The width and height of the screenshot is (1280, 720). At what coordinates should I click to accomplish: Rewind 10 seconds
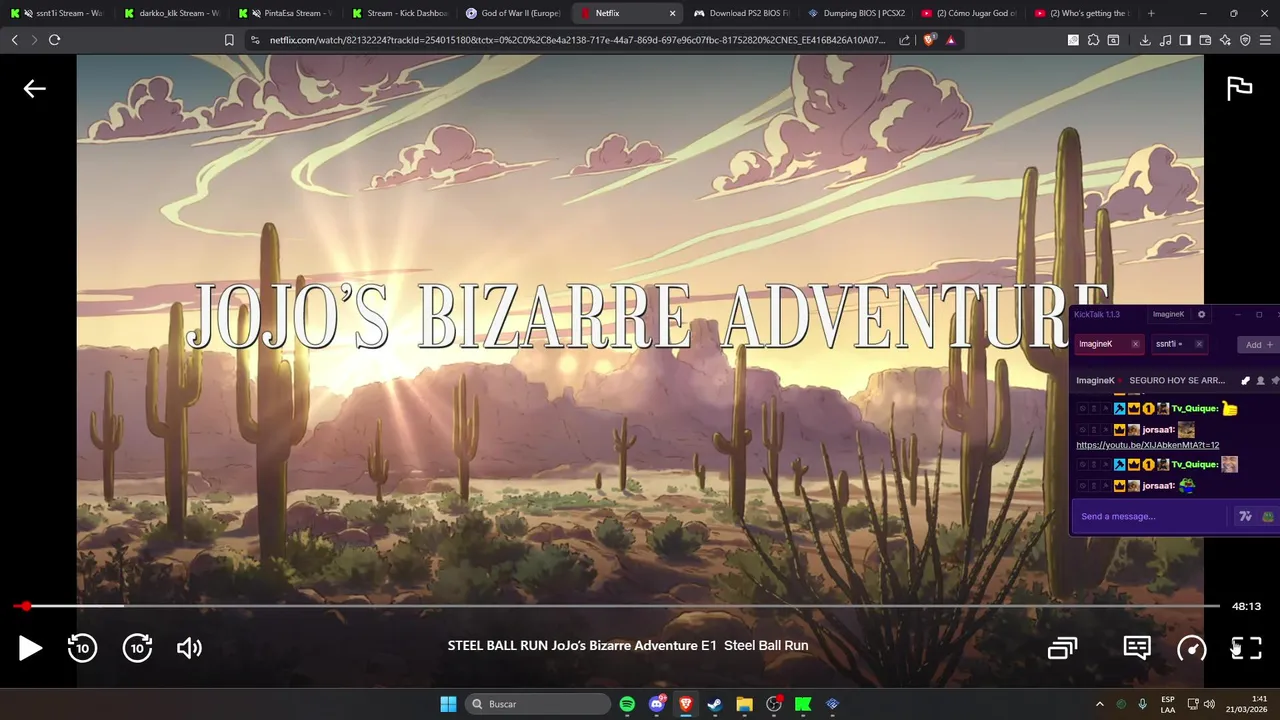pyautogui.click(x=82, y=648)
